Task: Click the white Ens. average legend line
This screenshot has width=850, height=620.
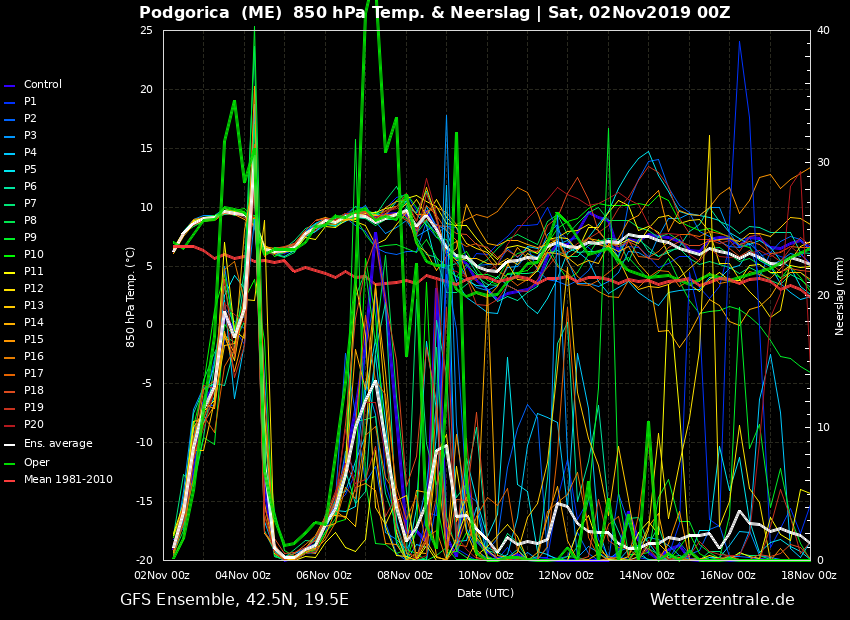Action: 10,445
